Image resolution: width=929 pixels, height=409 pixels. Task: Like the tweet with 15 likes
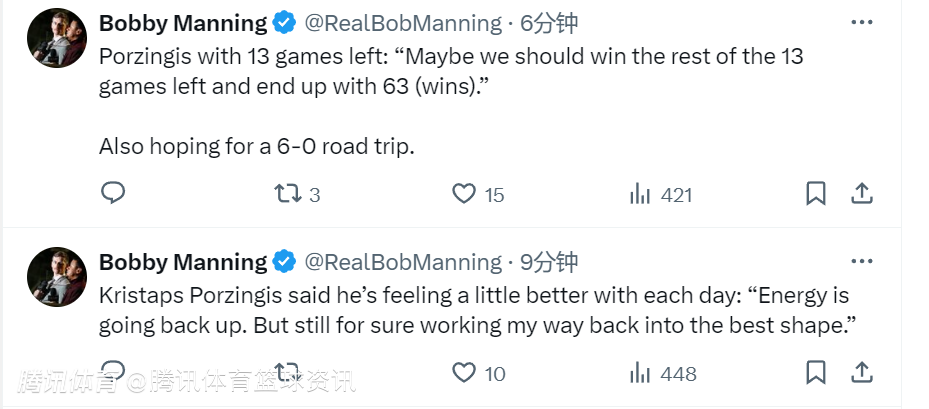463,194
